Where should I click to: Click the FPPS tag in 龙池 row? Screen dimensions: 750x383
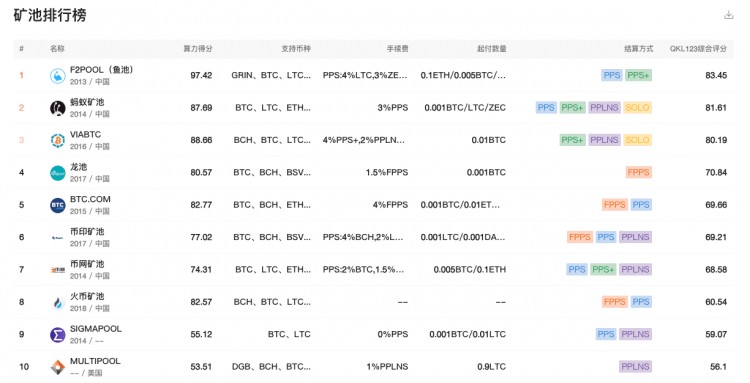pos(639,172)
